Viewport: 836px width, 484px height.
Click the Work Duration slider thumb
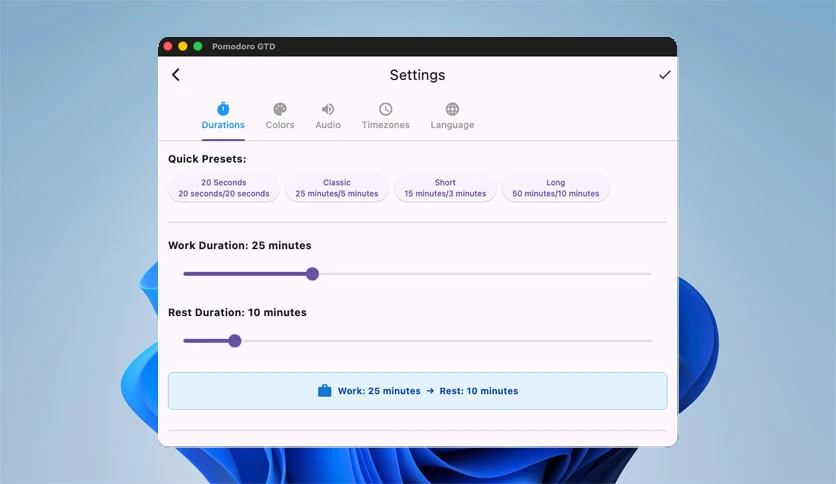pyautogui.click(x=312, y=274)
